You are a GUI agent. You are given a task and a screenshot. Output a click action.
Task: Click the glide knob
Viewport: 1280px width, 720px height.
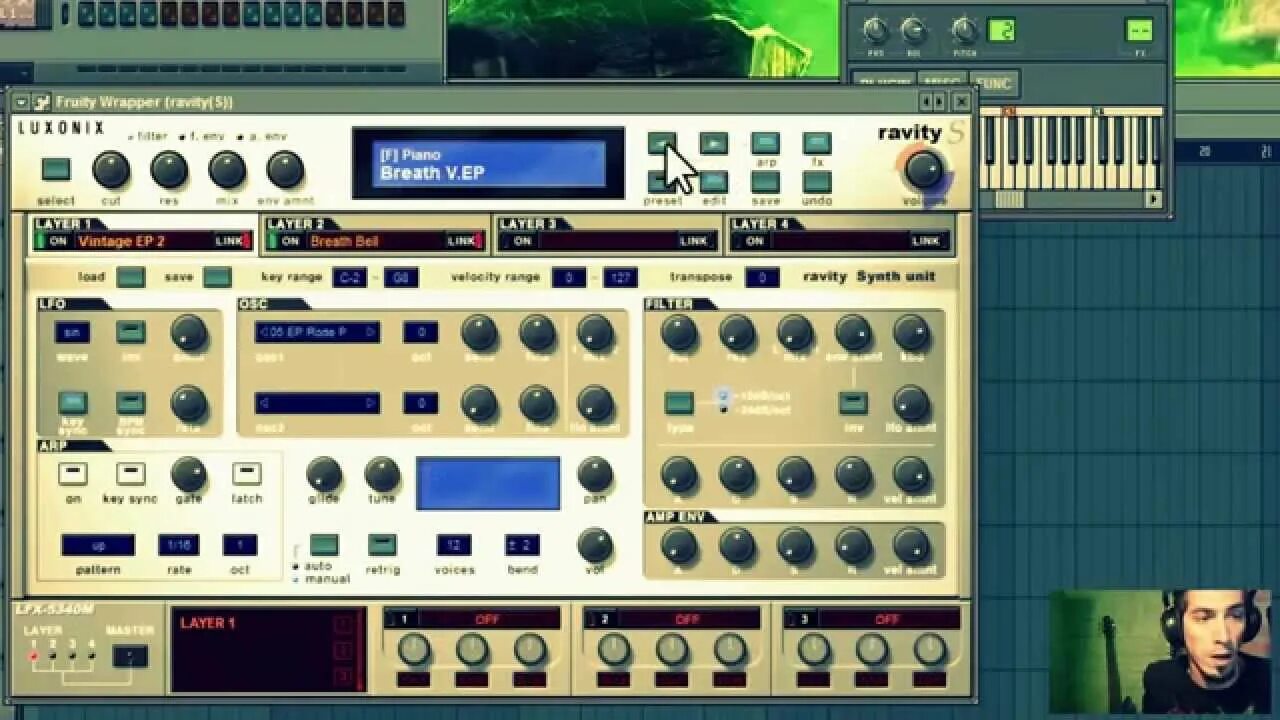click(x=323, y=474)
